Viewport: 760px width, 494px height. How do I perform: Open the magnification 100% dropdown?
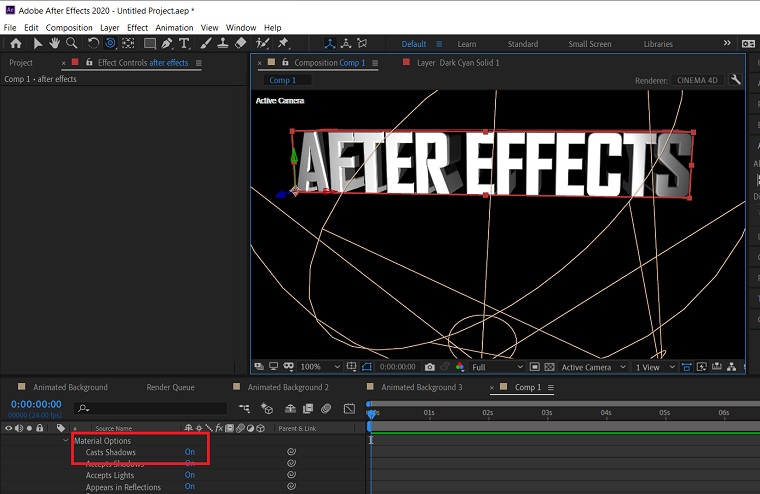320,367
